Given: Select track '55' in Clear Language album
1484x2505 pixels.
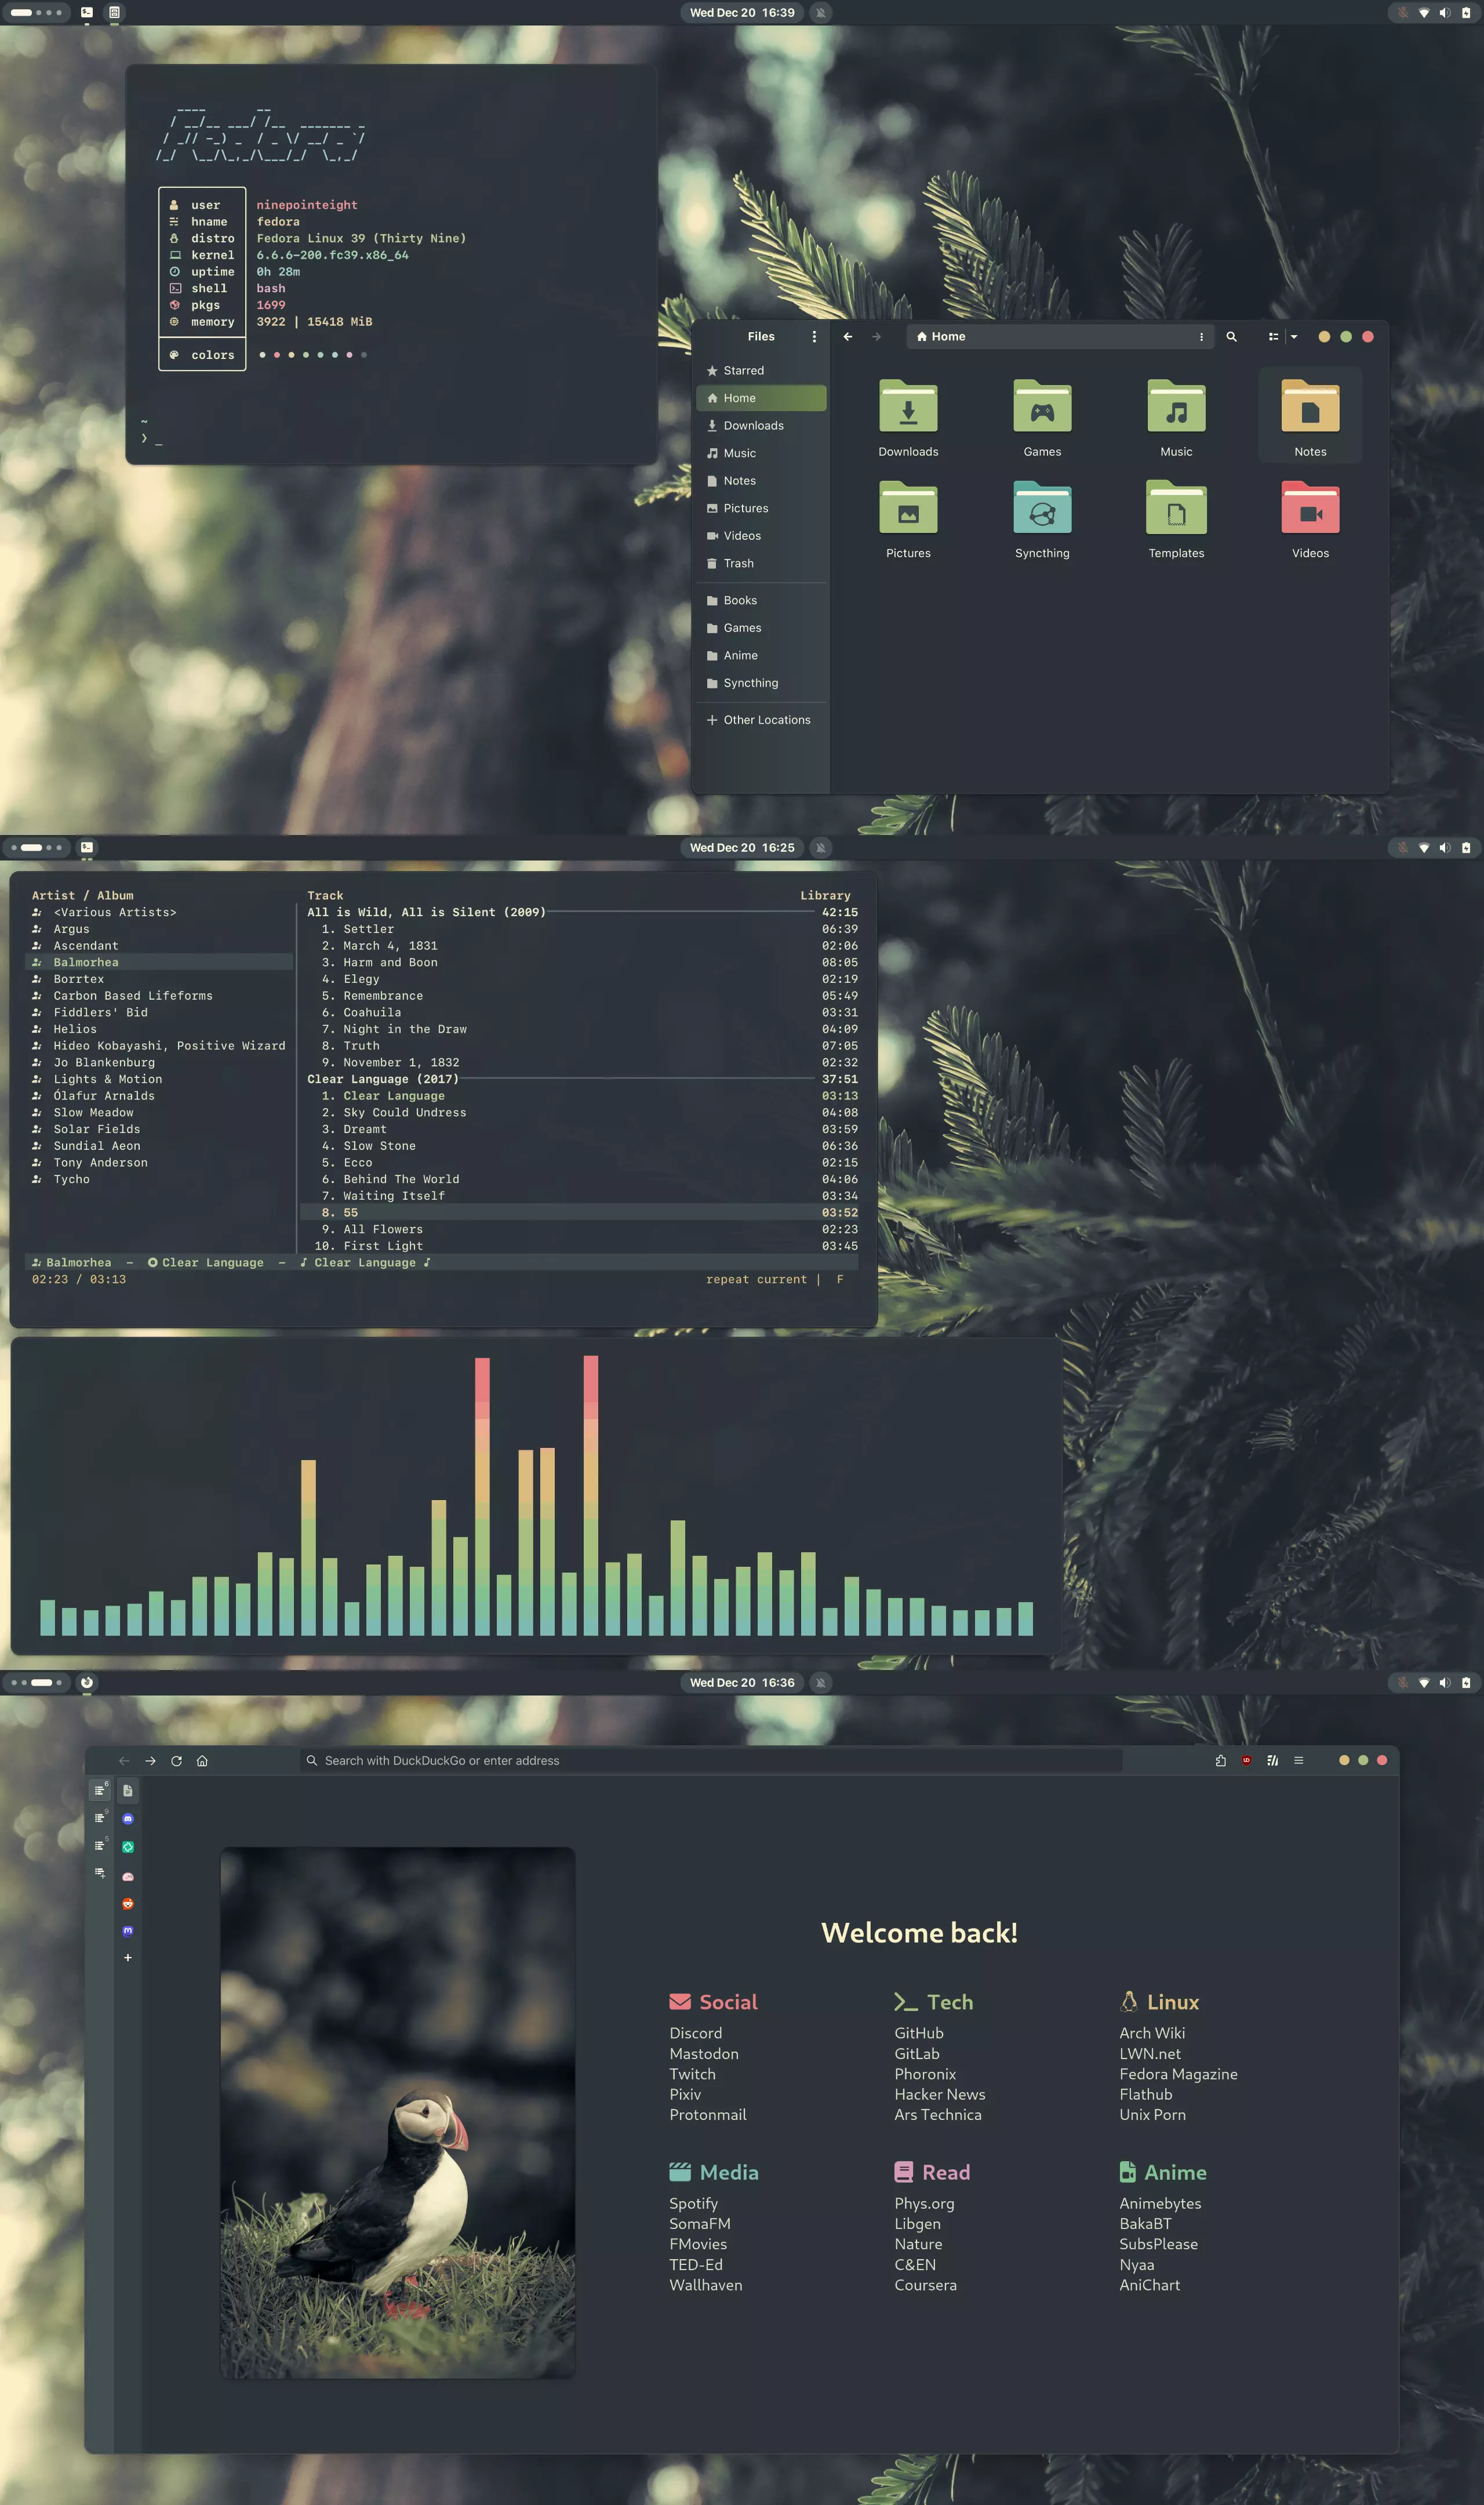Looking at the screenshot, I should point(581,1213).
